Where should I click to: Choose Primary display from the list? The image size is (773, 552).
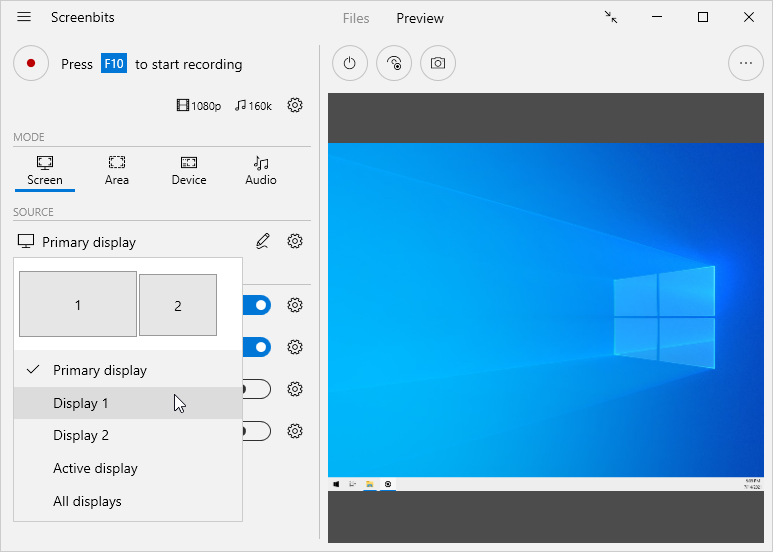coord(128,370)
